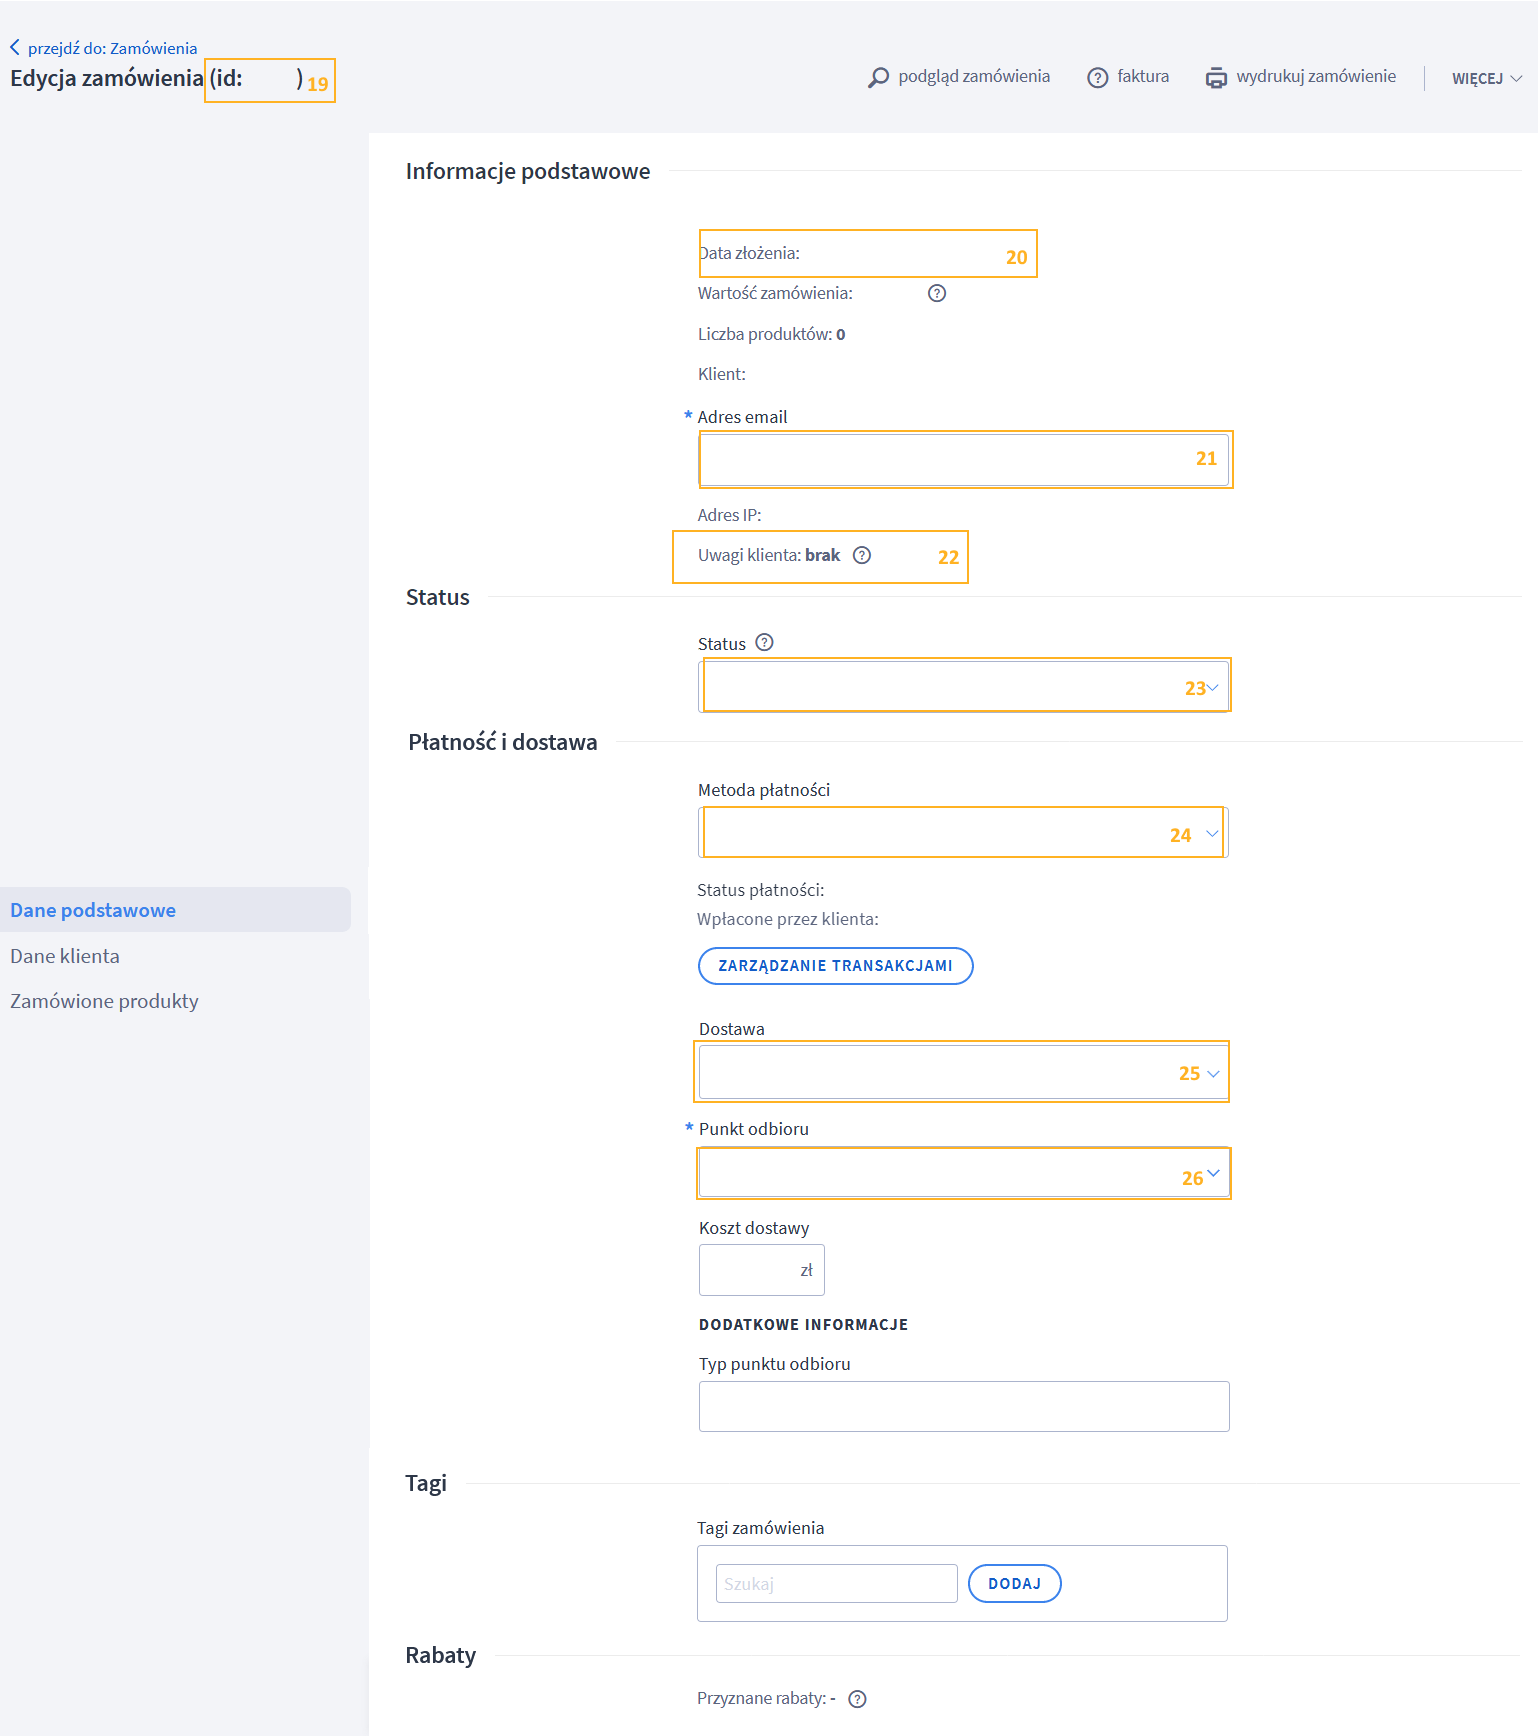
Task: Click the ZARZĄDZANIE TRANSAKCJAMI button
Action: [x=835, y=966]
